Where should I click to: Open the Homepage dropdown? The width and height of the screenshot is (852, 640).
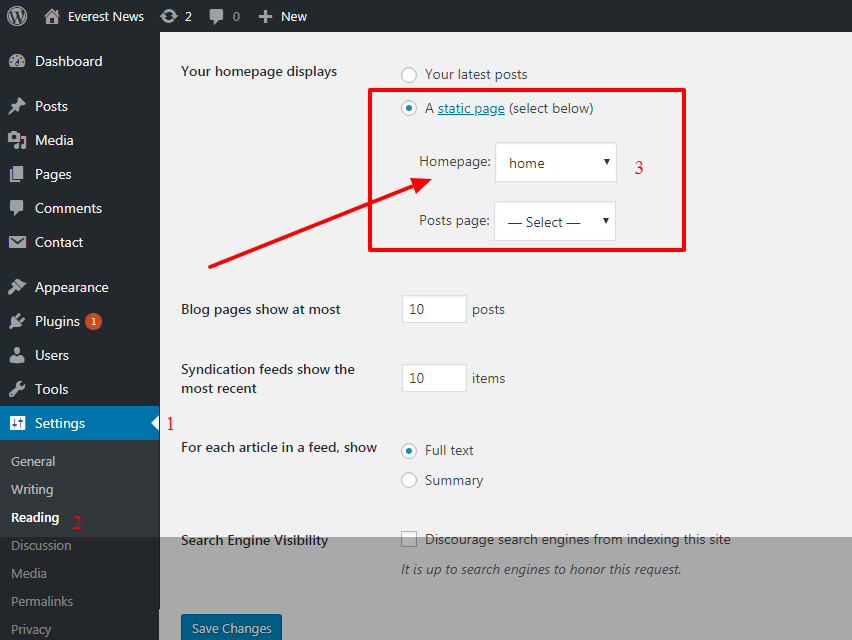556,162
